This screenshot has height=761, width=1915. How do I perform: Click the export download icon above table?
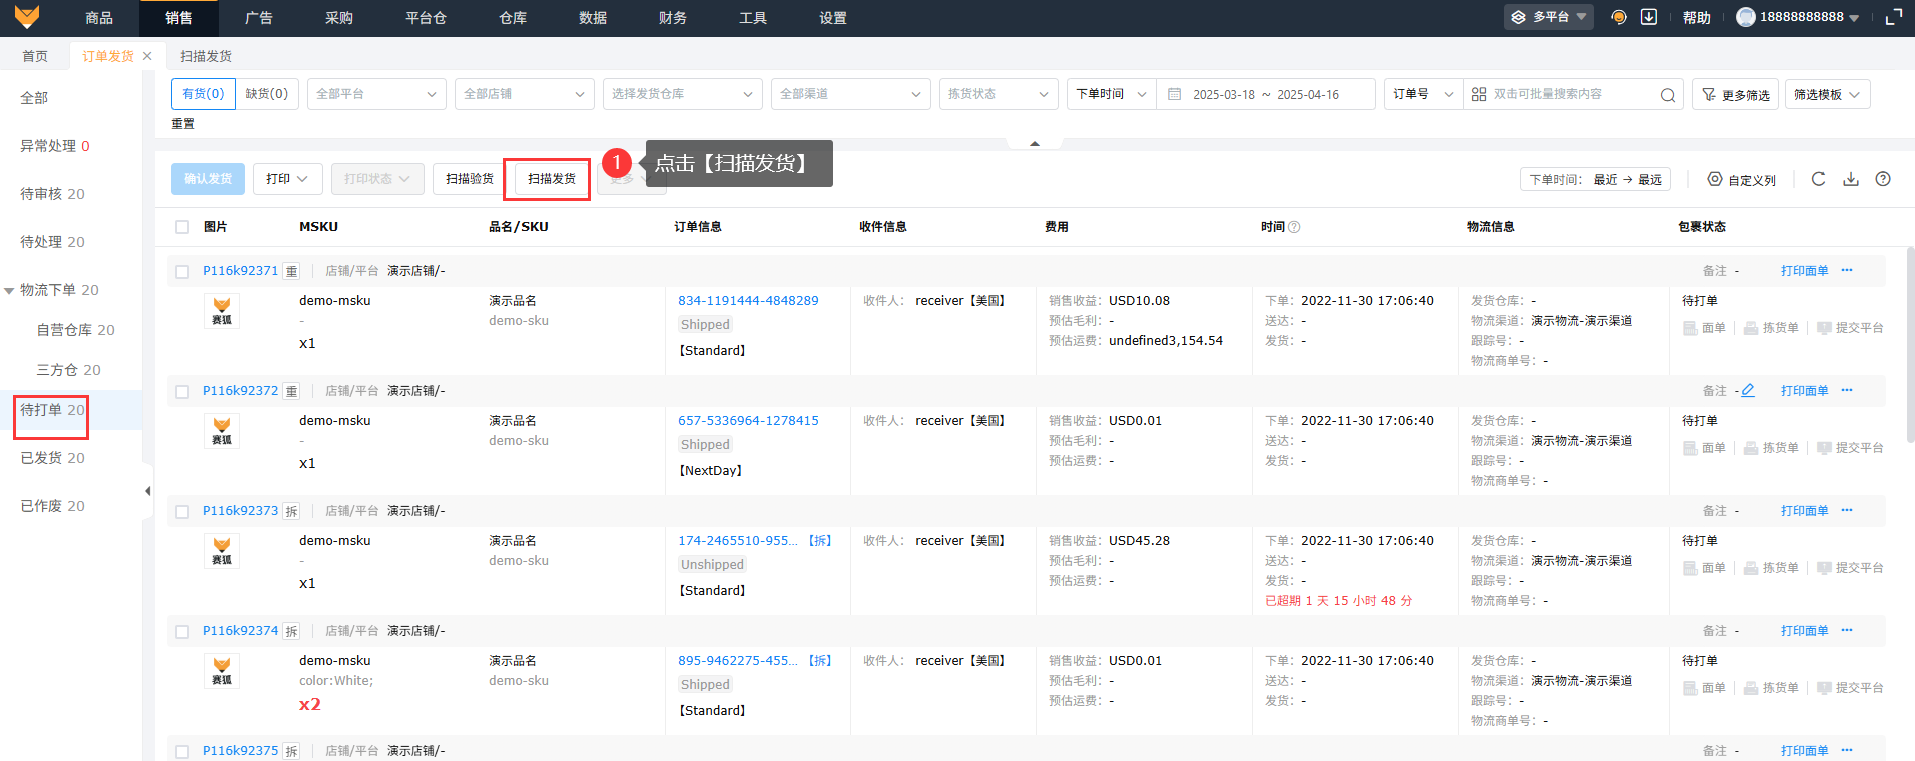pos(1851,179)
